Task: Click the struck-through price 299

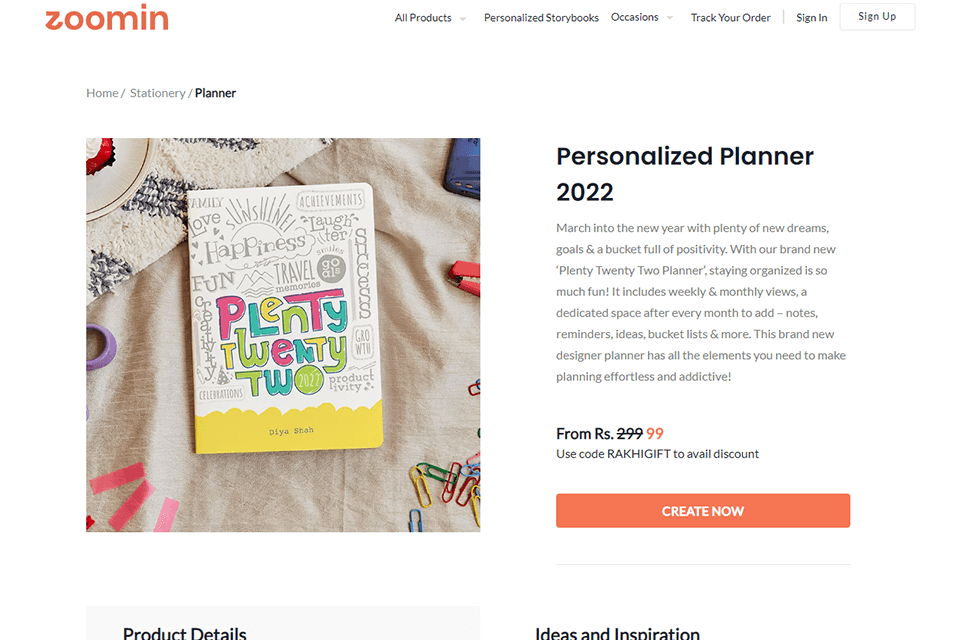Action: pos(629,434)
